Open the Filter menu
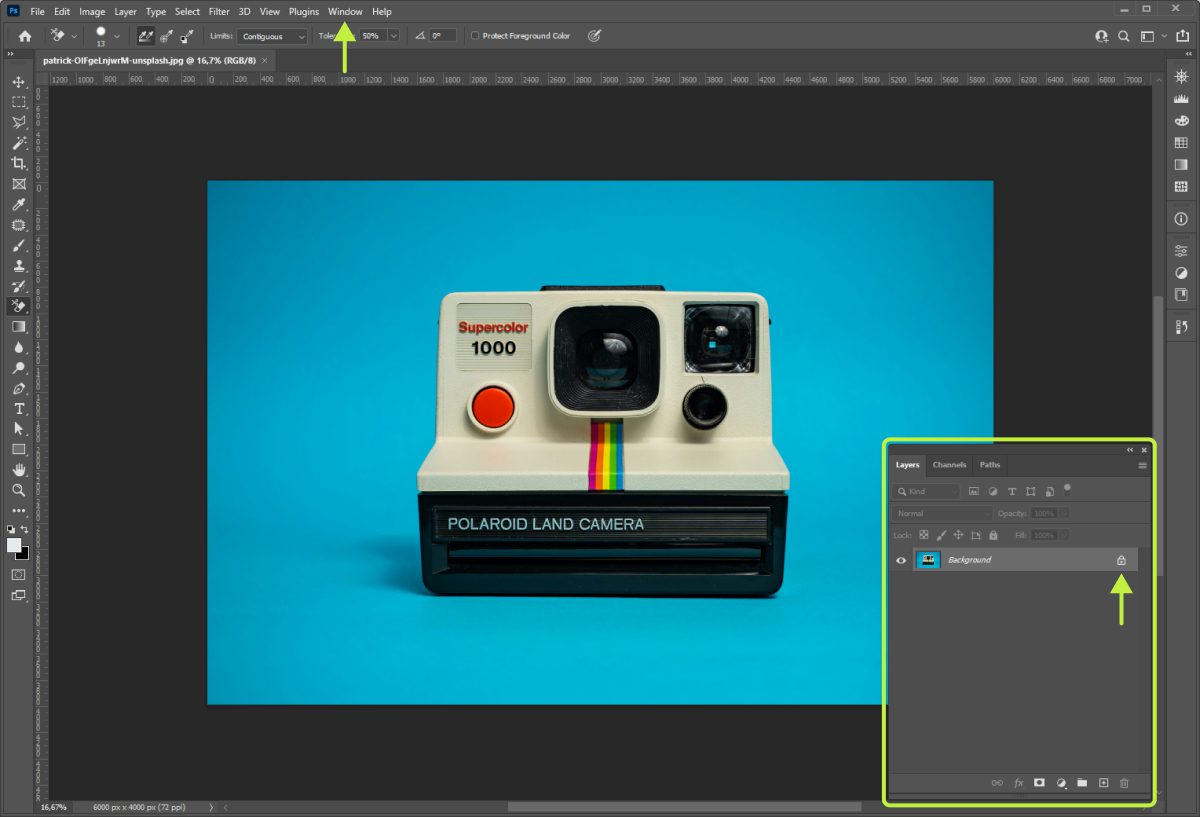 coord(219,12)
